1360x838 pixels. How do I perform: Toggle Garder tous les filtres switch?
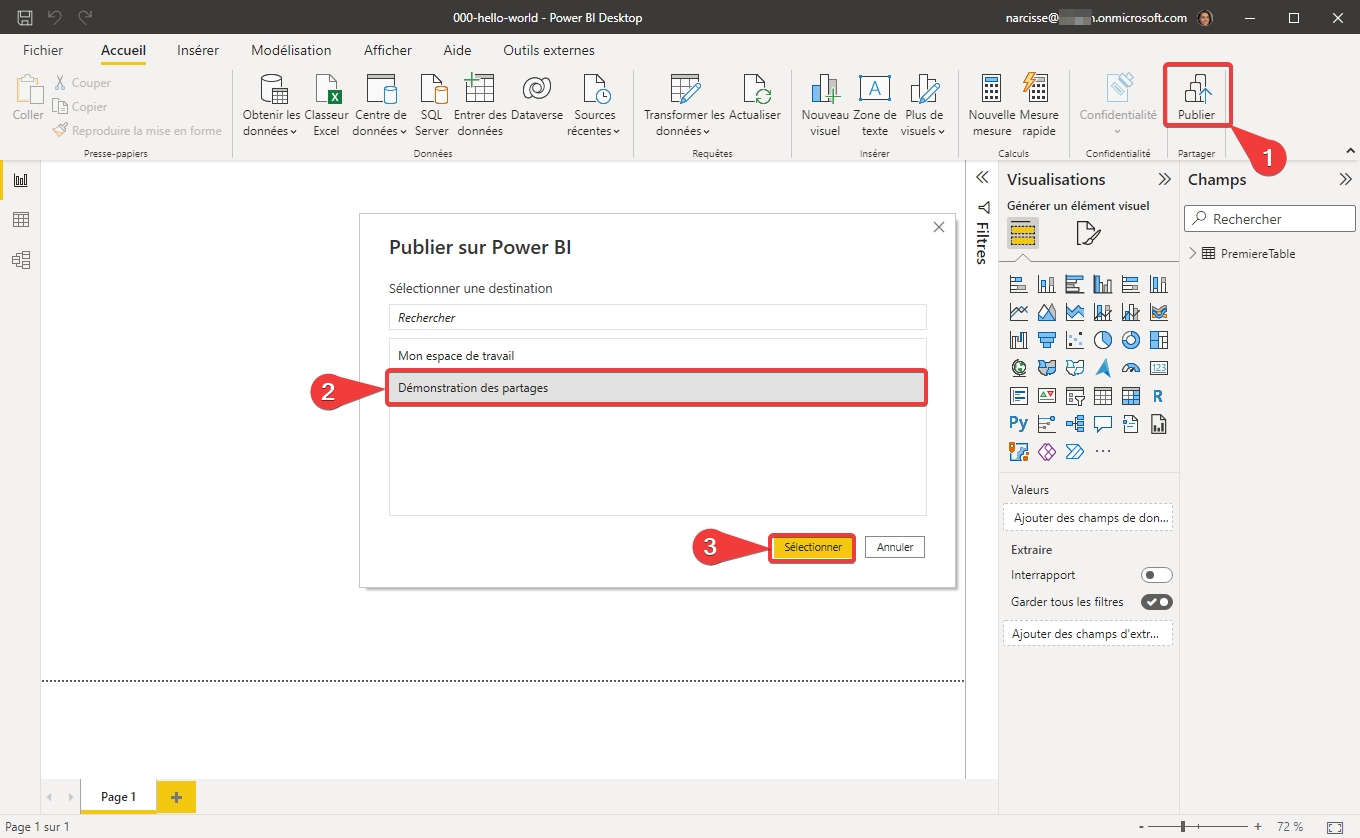[1157, 602]
